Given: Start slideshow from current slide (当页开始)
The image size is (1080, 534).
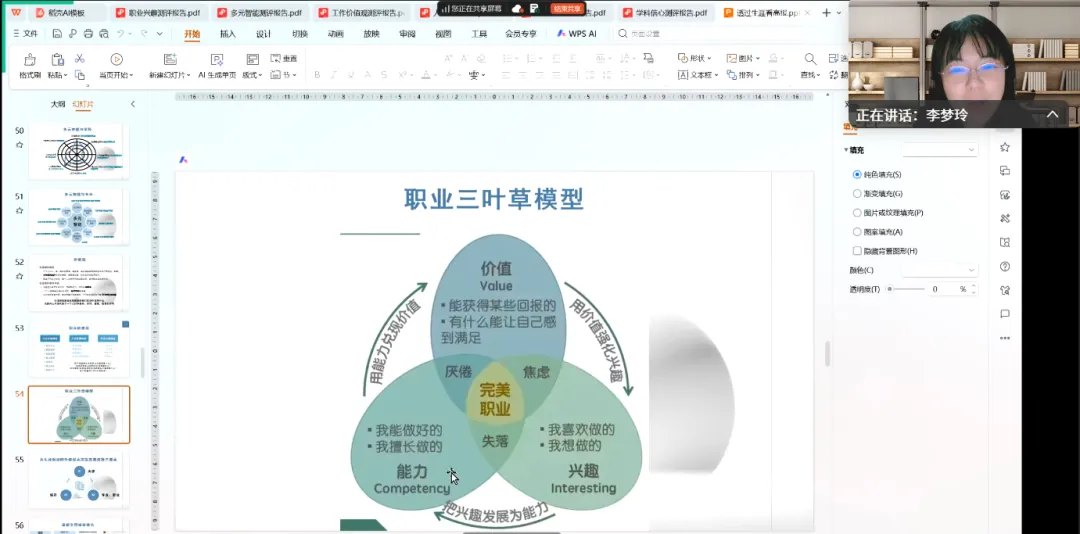Looking at the screenshot, I should coord(116,66).
